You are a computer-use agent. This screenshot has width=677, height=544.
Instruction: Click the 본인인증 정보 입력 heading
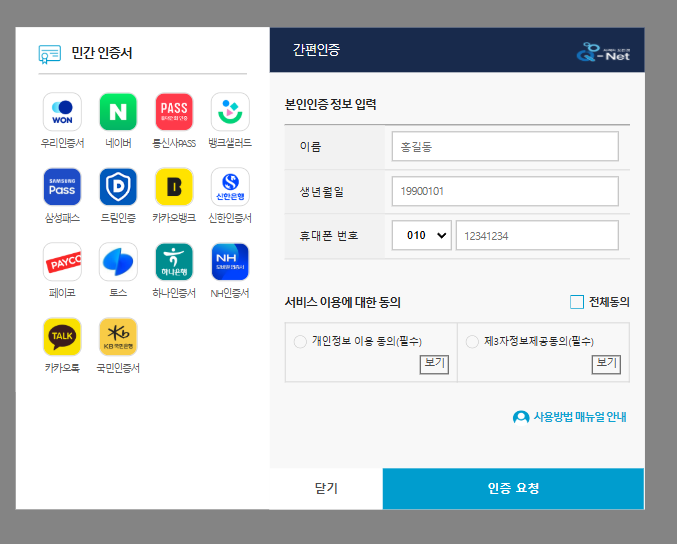click(x=330, y=104)
